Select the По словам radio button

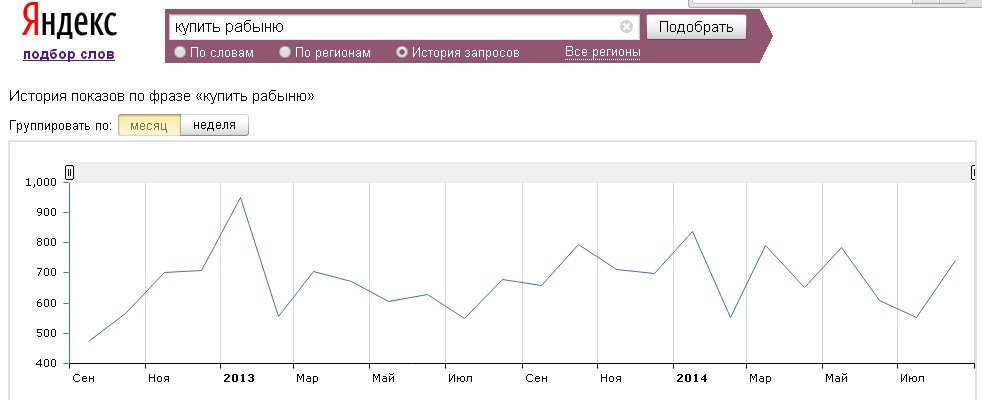tap(180, 52)
